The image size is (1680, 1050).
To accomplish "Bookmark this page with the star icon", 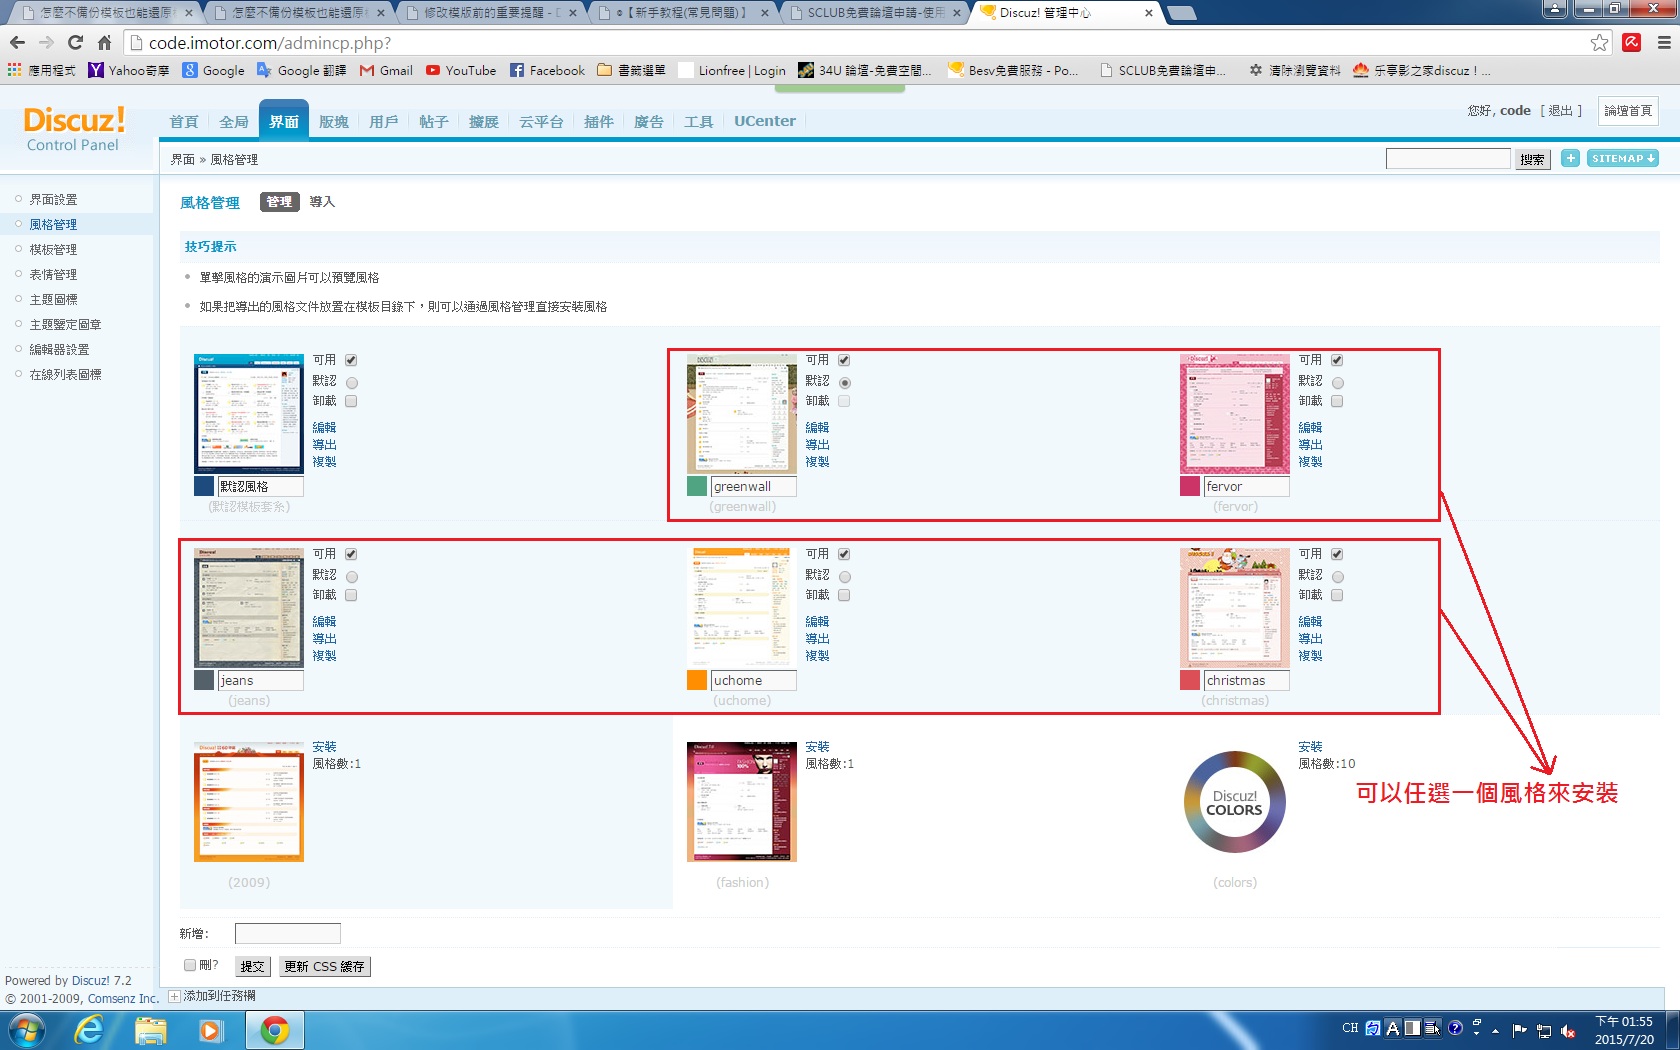I will pos(1599,42).
